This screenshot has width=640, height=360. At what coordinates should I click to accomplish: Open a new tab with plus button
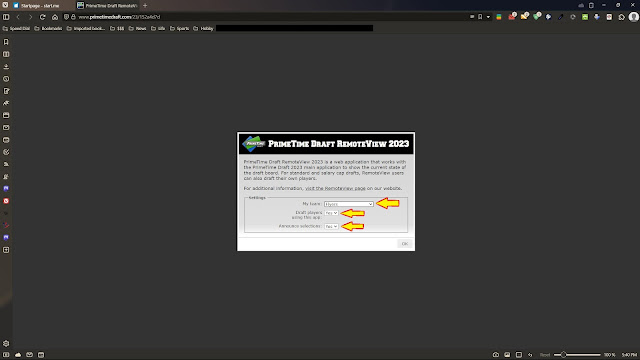(145, 6)
